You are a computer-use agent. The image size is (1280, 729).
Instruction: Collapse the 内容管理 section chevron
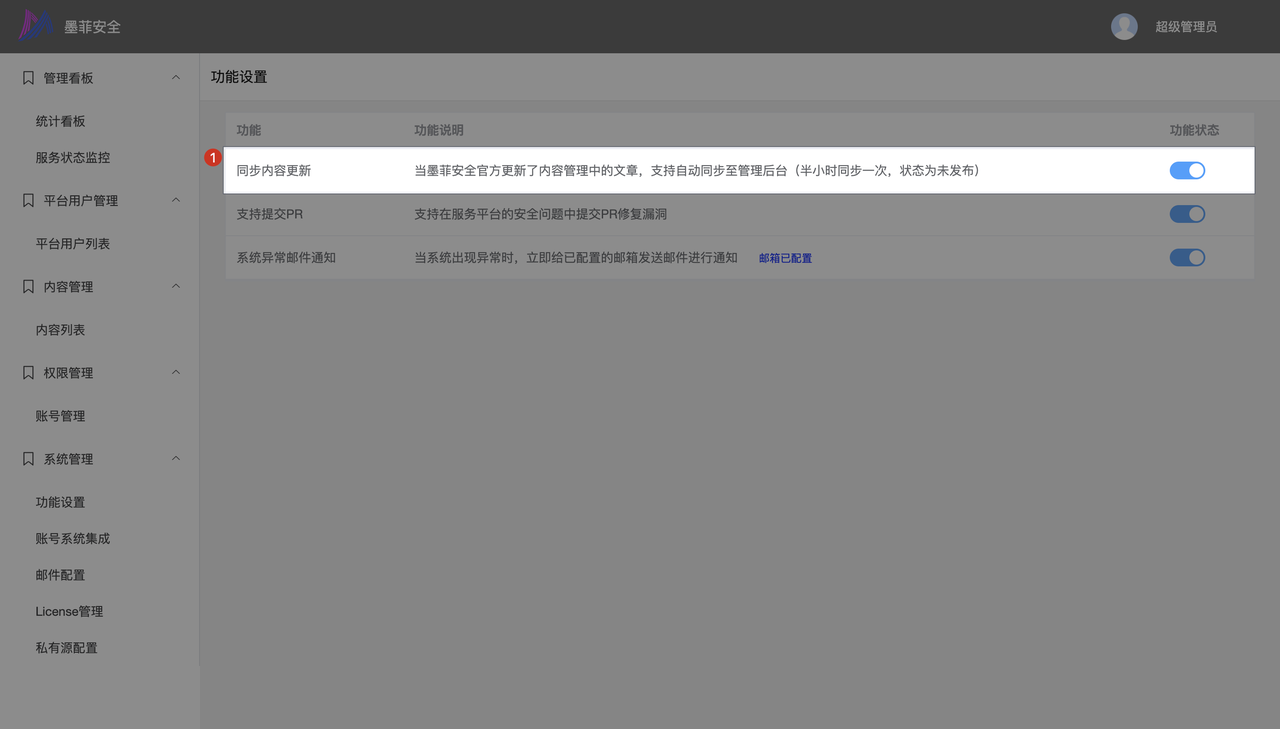pos(176,287)
